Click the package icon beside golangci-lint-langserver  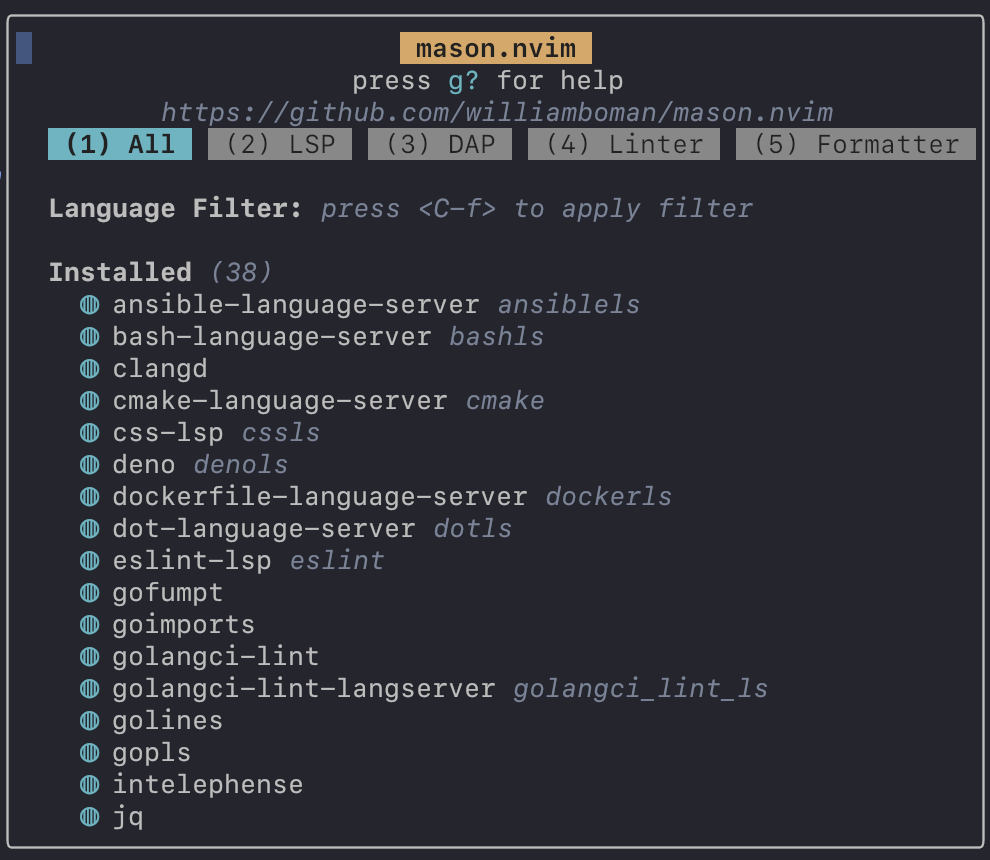point(89,688)
